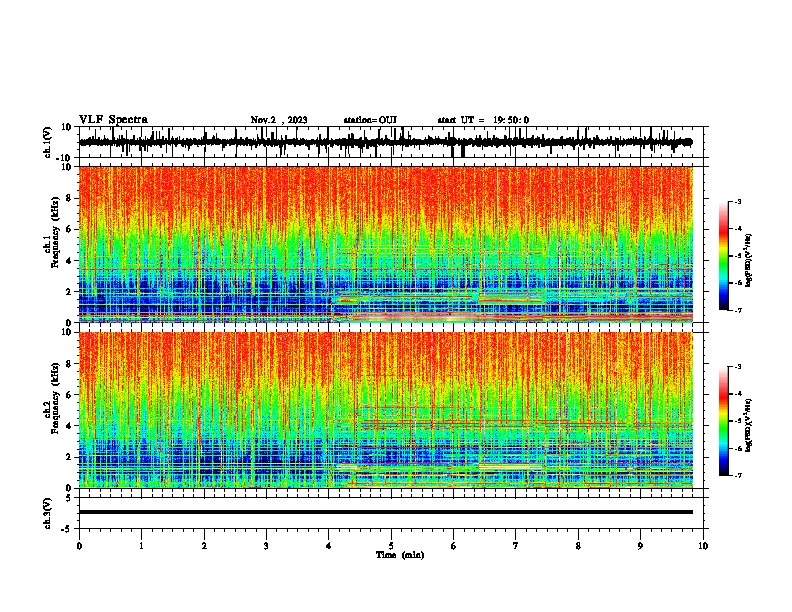The image size is (792, 612).
Task: Click the "-3" label on ch.1 color scale
Action: point(737,201)
